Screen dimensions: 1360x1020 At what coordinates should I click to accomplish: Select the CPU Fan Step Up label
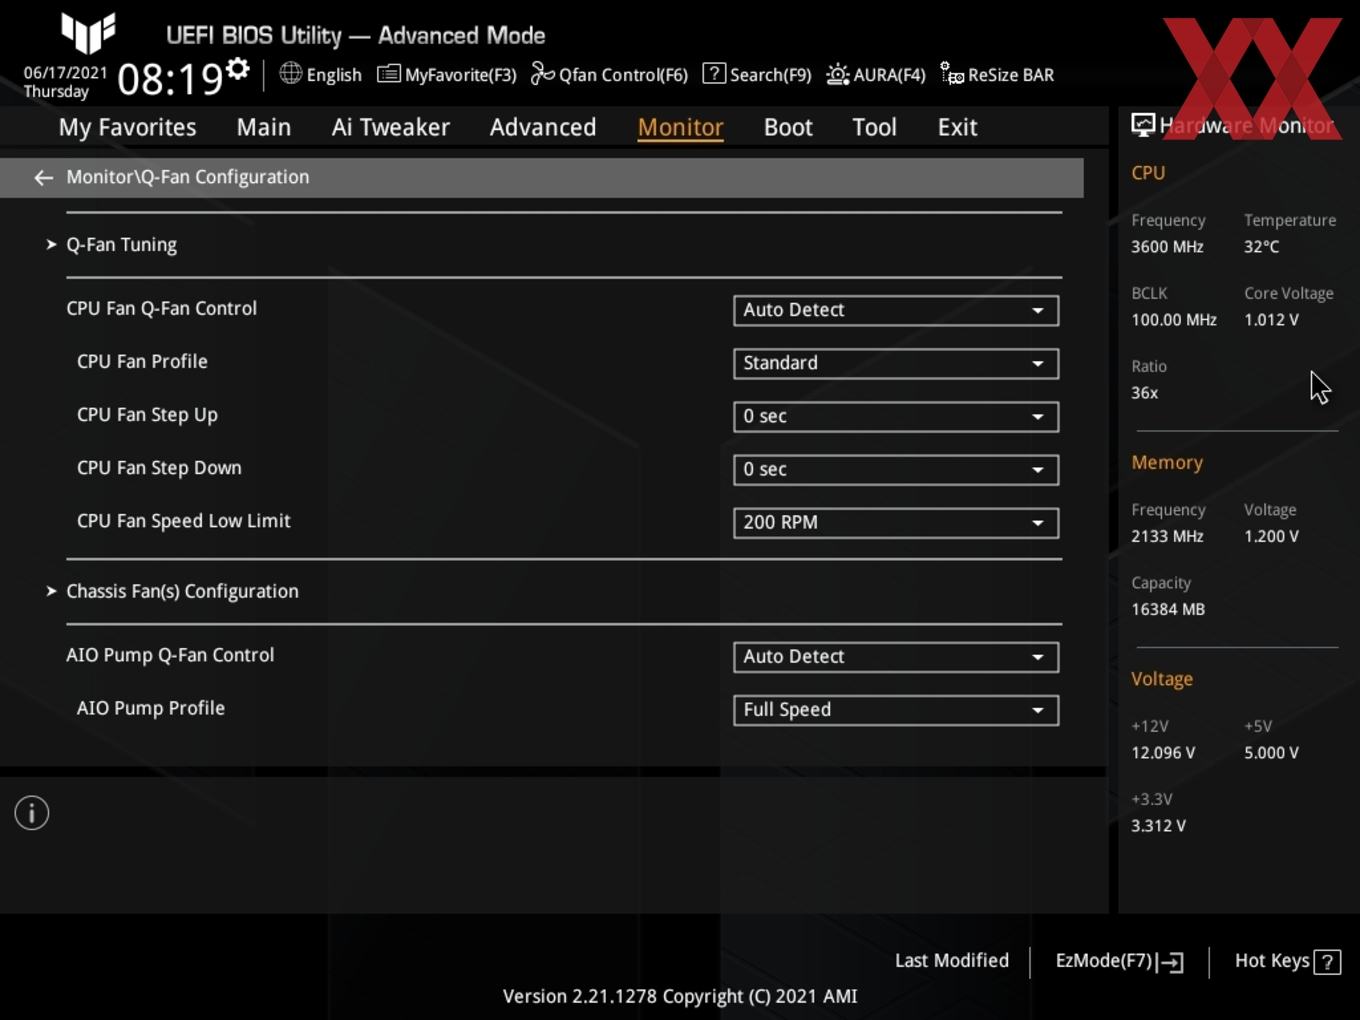147,415
